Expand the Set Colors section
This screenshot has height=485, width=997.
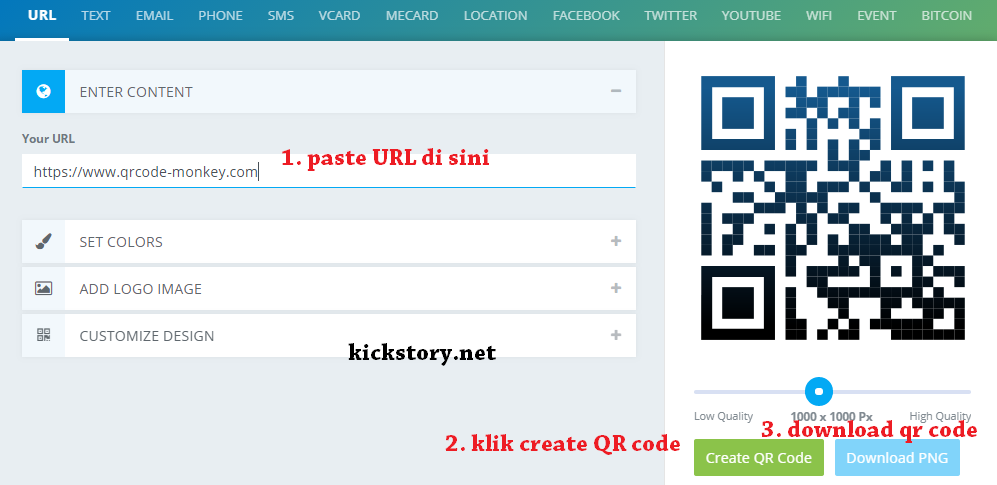point(615,241)
